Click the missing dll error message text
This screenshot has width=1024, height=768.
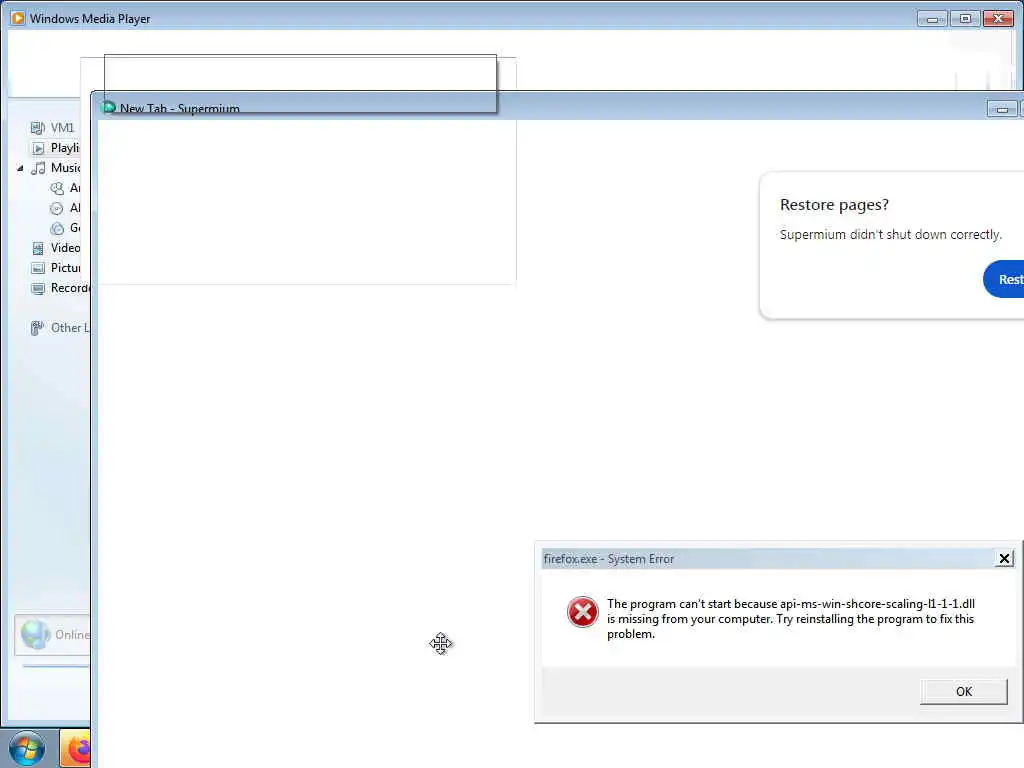[791, 618]
